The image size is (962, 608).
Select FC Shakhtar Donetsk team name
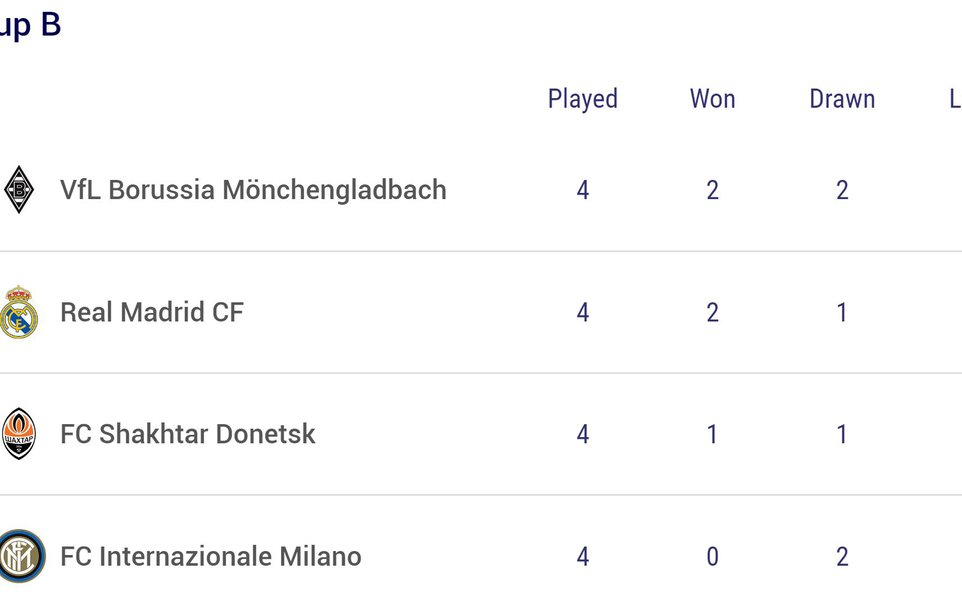[x=188, y=434]
